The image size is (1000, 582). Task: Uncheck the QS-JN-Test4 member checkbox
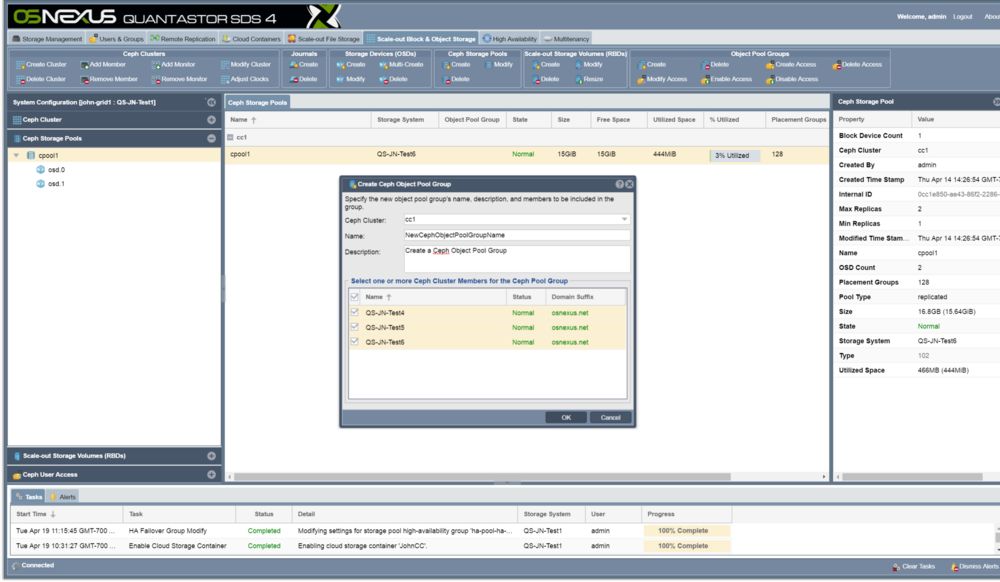click(x=355, y=312)
